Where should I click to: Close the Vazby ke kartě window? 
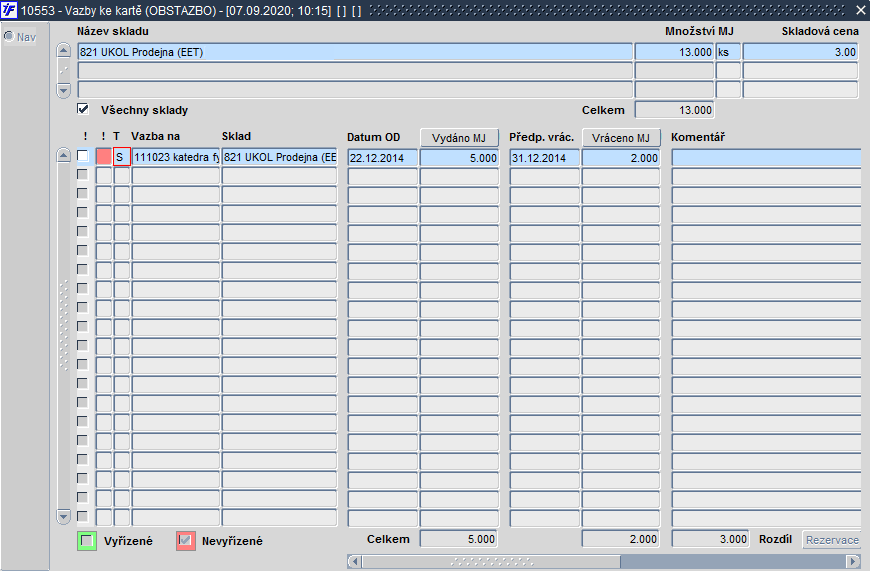pos(860,11)
